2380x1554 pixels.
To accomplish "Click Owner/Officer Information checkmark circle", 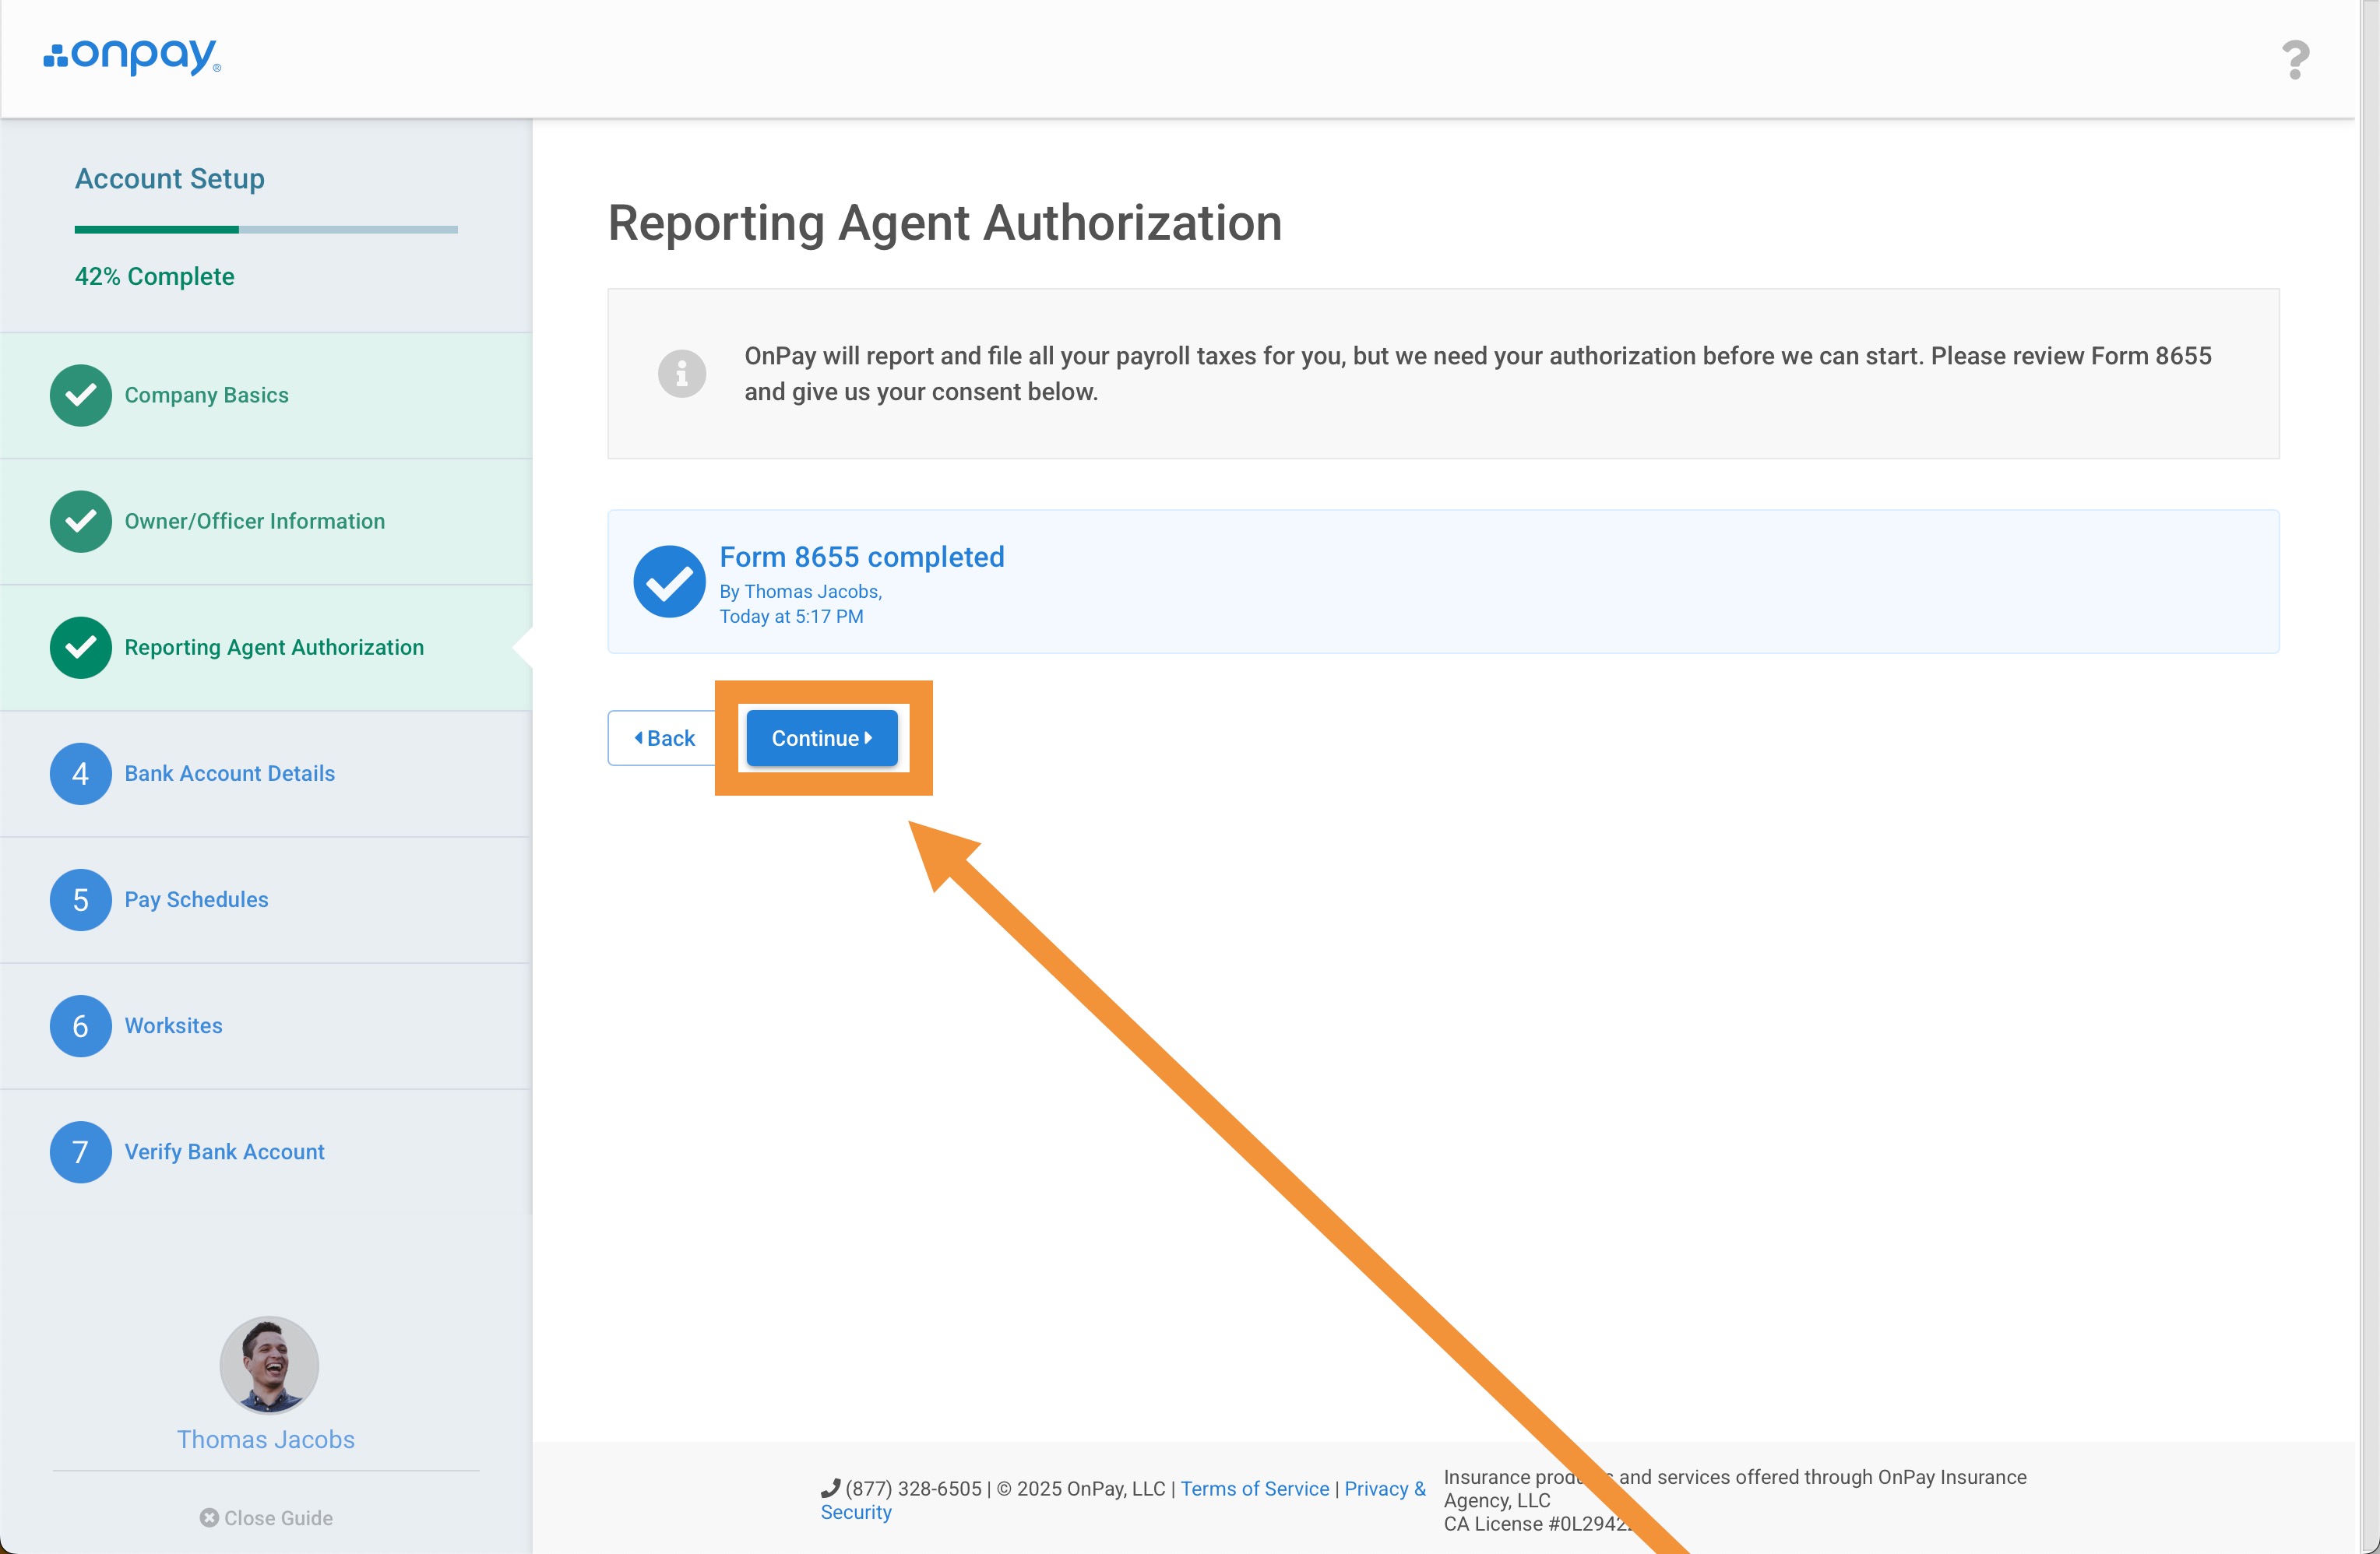I will (81, 521).
